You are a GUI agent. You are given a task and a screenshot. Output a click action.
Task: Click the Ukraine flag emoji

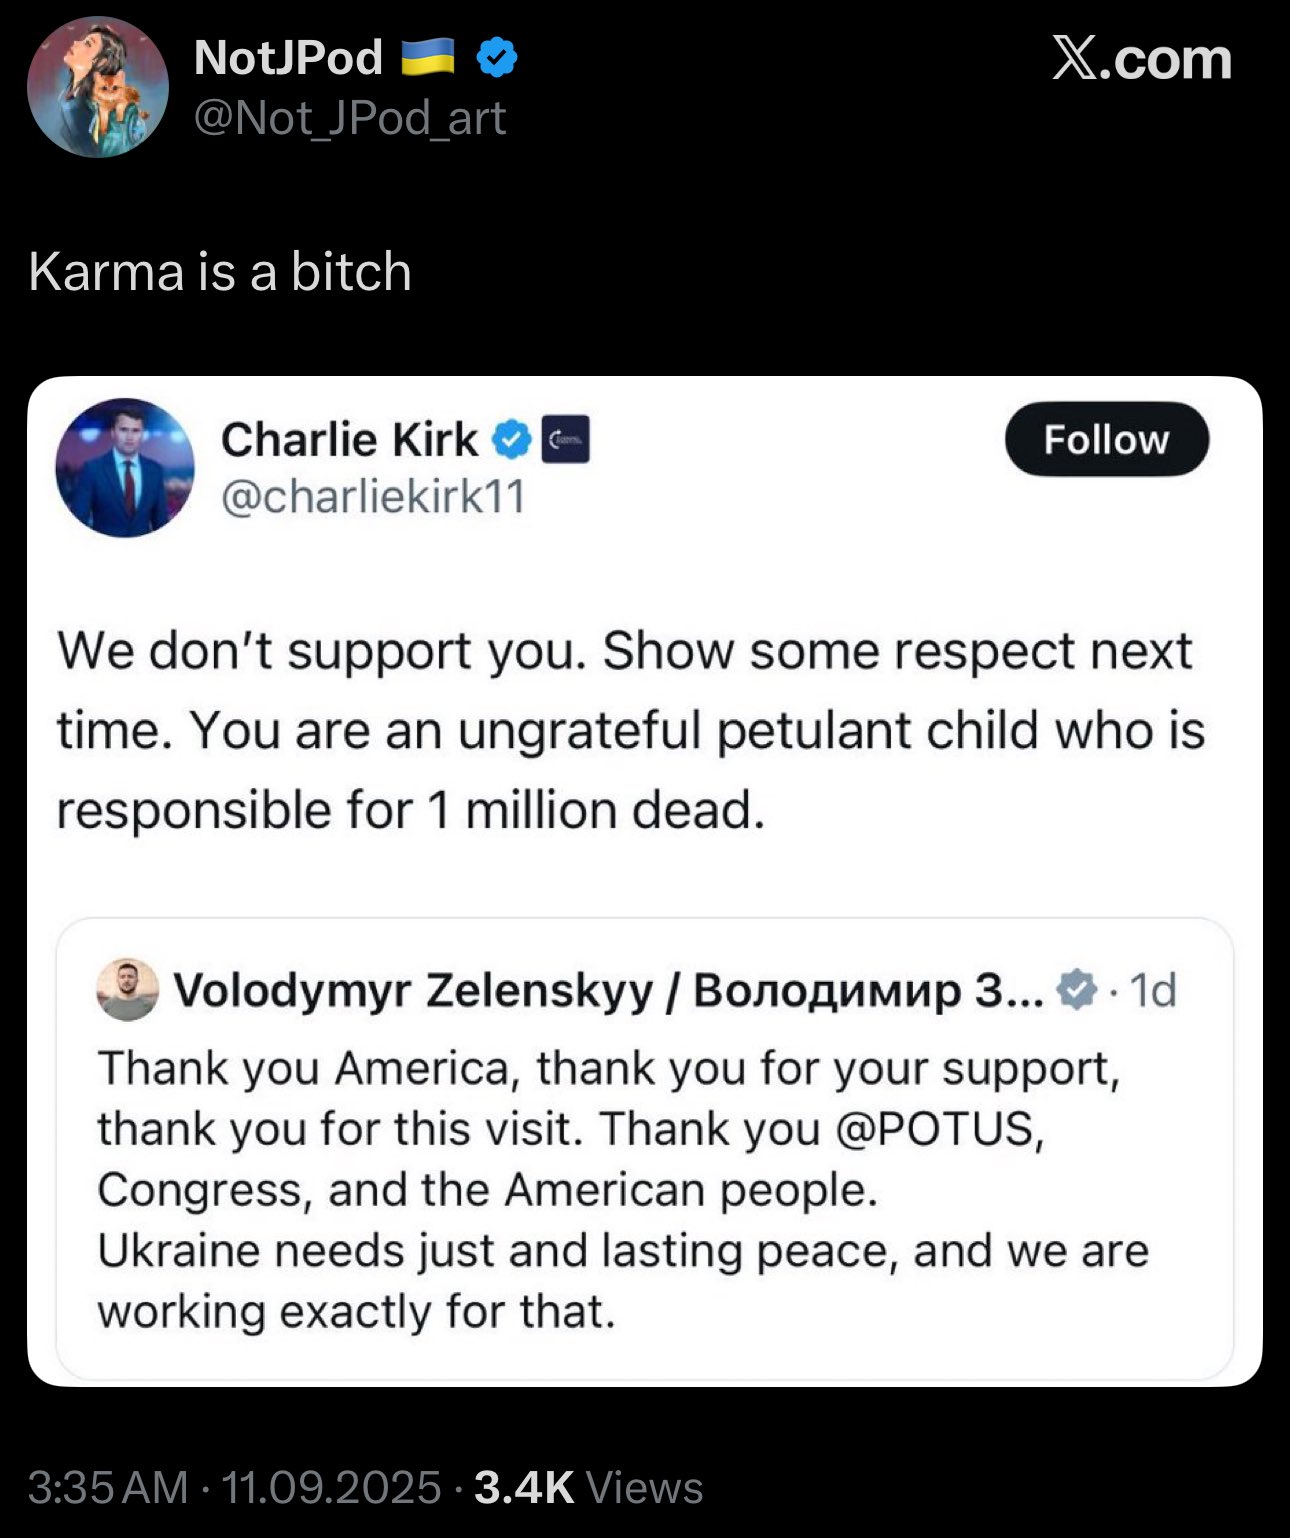(x=428, y=58)
